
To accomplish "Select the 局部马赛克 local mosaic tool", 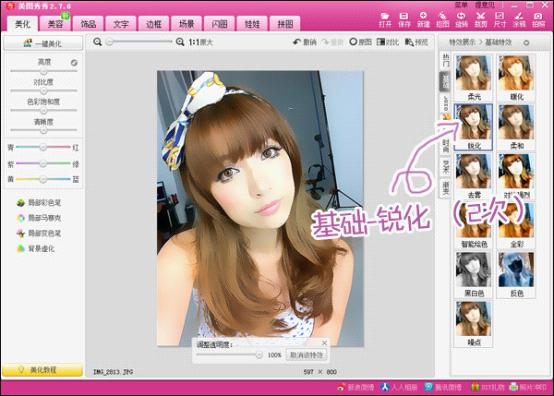I will (39, 218).
